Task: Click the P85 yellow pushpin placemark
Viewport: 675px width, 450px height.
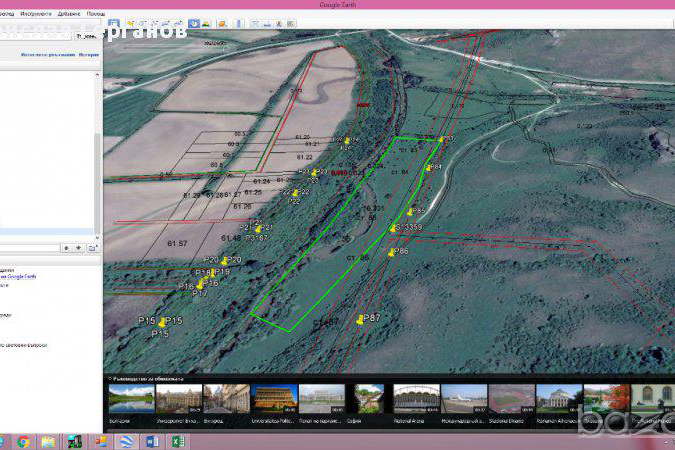Action: click(410, 211)
